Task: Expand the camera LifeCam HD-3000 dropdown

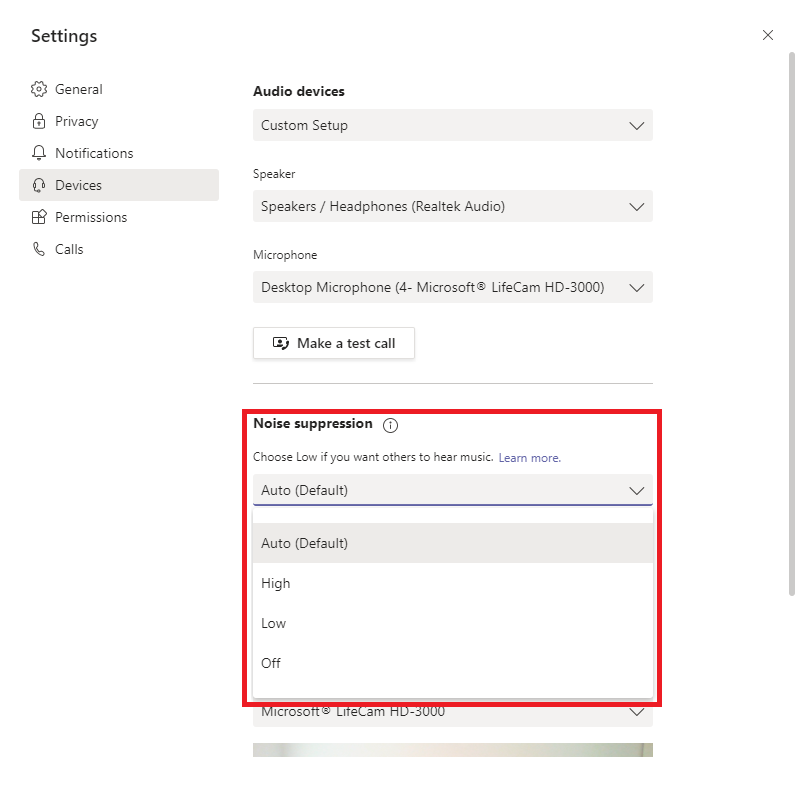Action: (x=452, y=713)
